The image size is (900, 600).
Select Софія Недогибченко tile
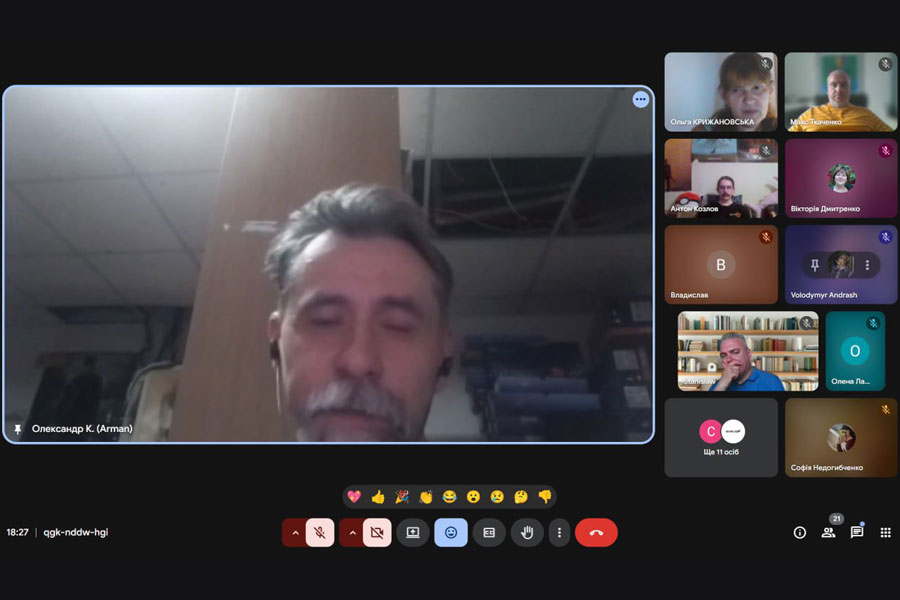pyautogui.click(x=841, y=438)
